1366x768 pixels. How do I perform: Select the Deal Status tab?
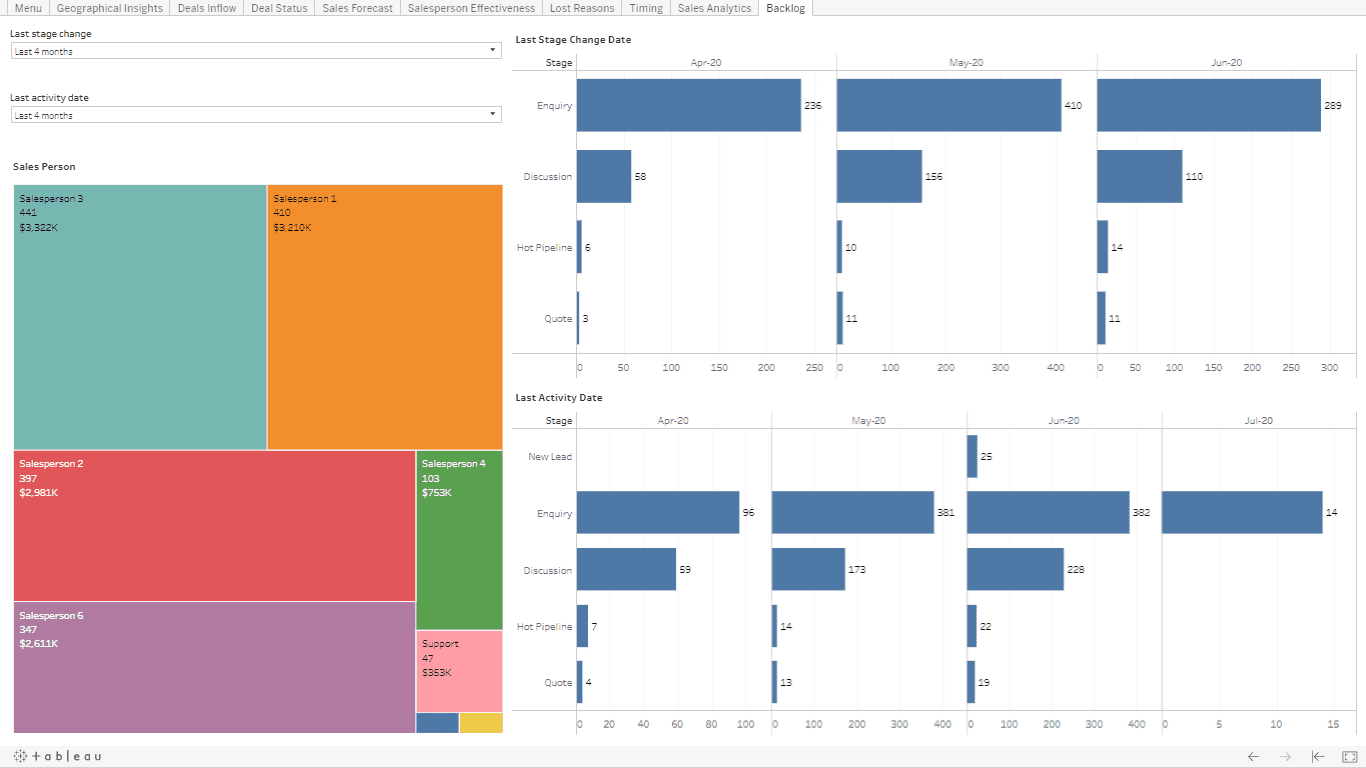(279, 8)
